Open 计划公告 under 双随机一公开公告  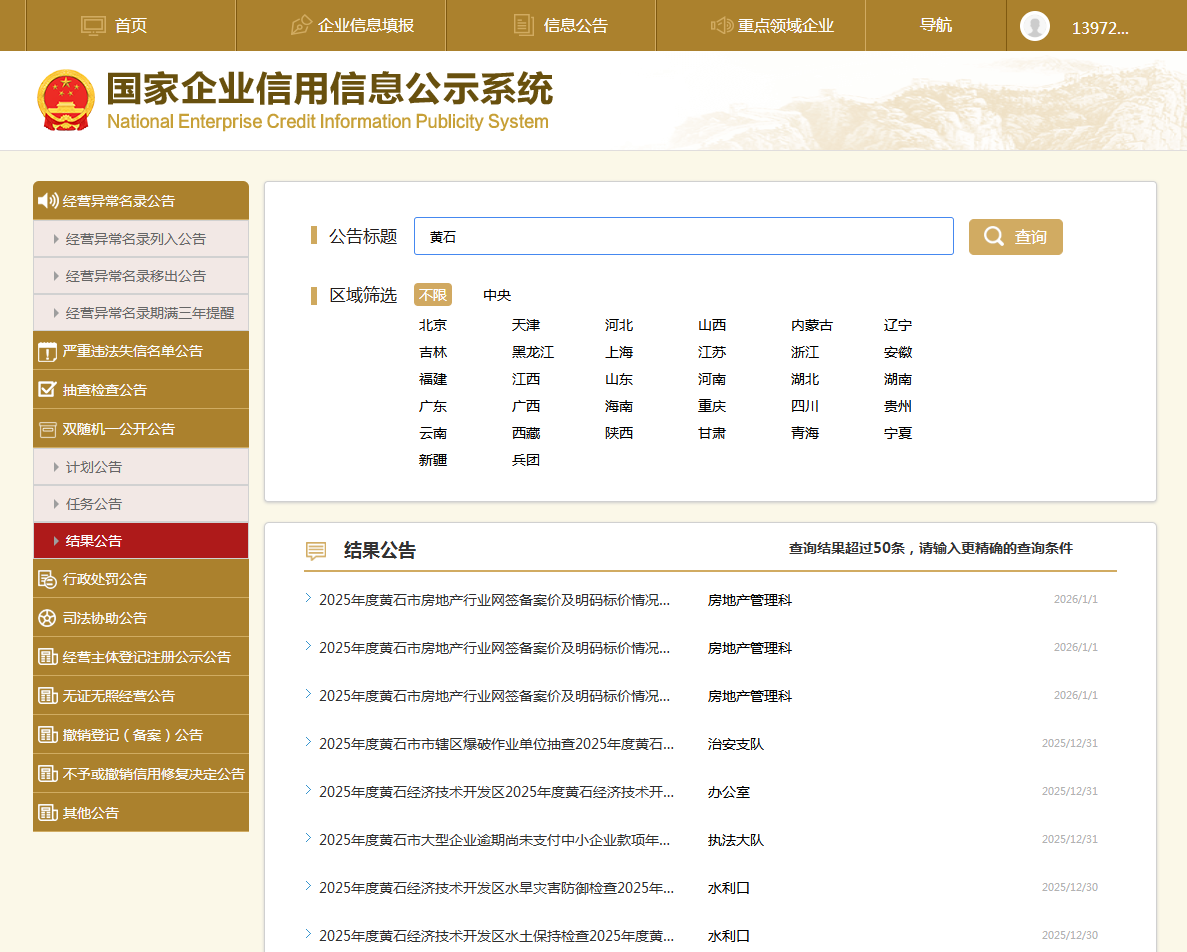pyautogui.click(x=94, y=467)
